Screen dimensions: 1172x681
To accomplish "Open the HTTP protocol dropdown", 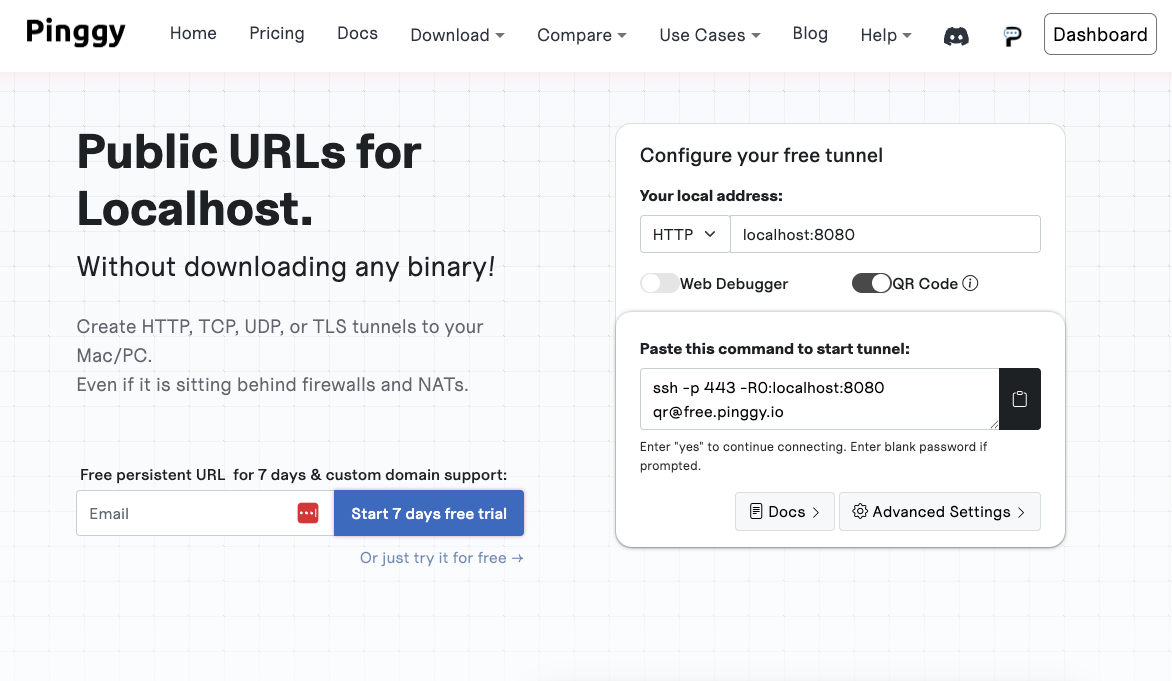I will [685, 234].
